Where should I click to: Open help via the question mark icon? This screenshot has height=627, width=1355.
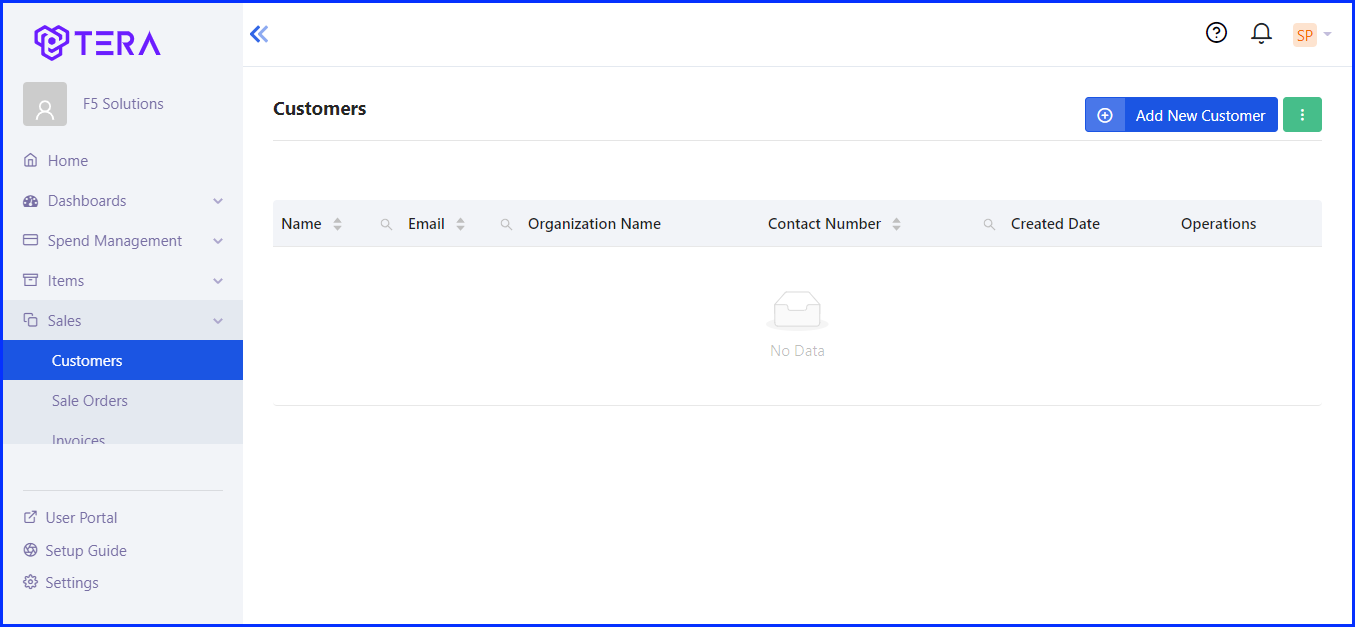(1216, 33)
